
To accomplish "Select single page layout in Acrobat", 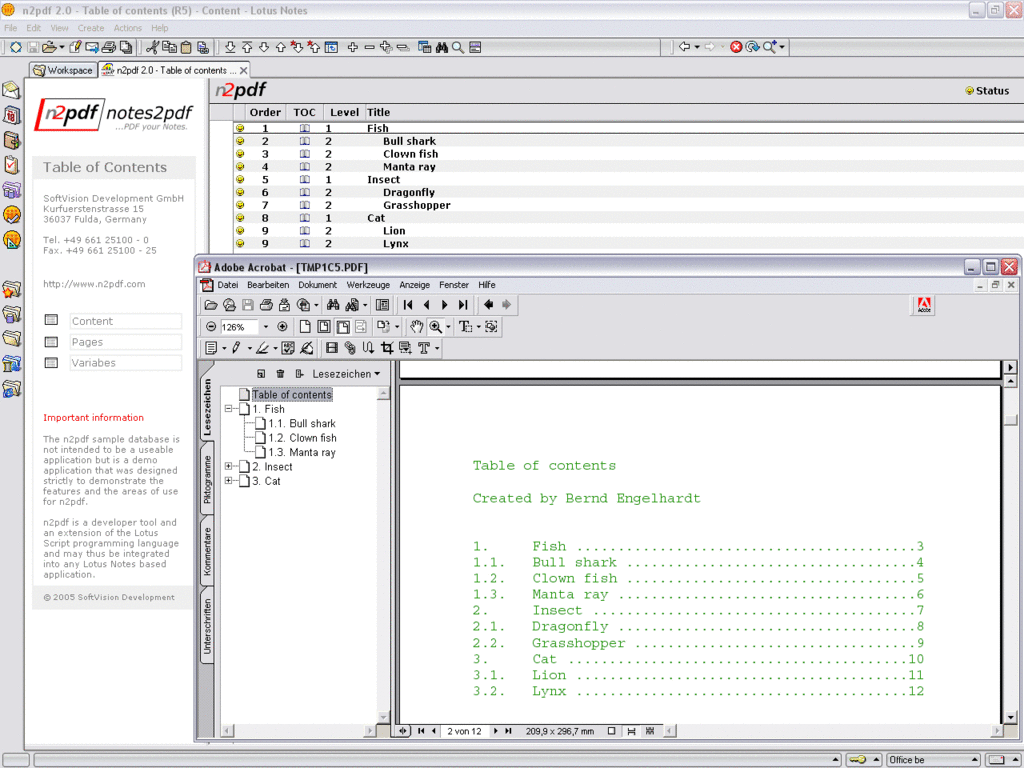I will (x=305, y=327).
